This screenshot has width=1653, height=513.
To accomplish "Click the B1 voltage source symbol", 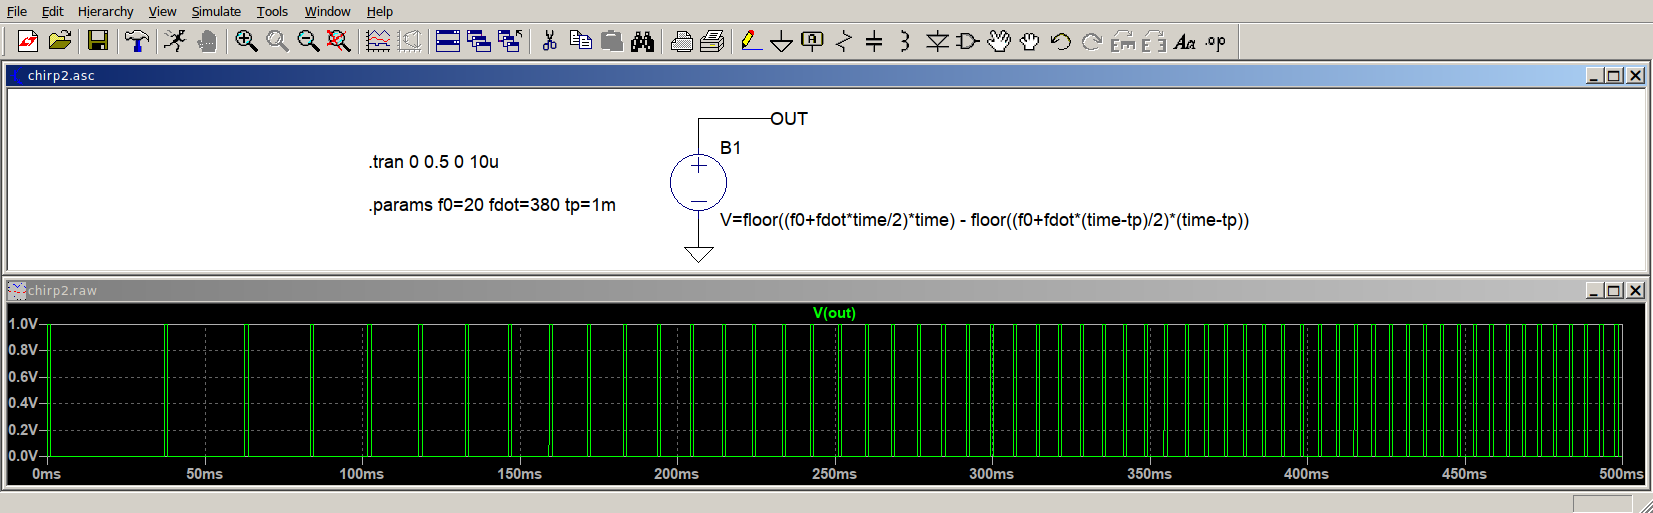I will point(698,182).
